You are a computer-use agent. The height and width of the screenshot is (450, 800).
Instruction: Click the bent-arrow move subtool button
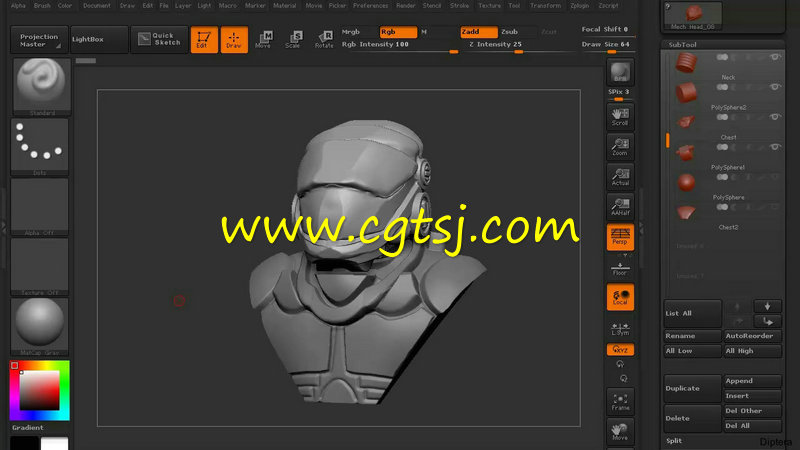tap(767, 321)
